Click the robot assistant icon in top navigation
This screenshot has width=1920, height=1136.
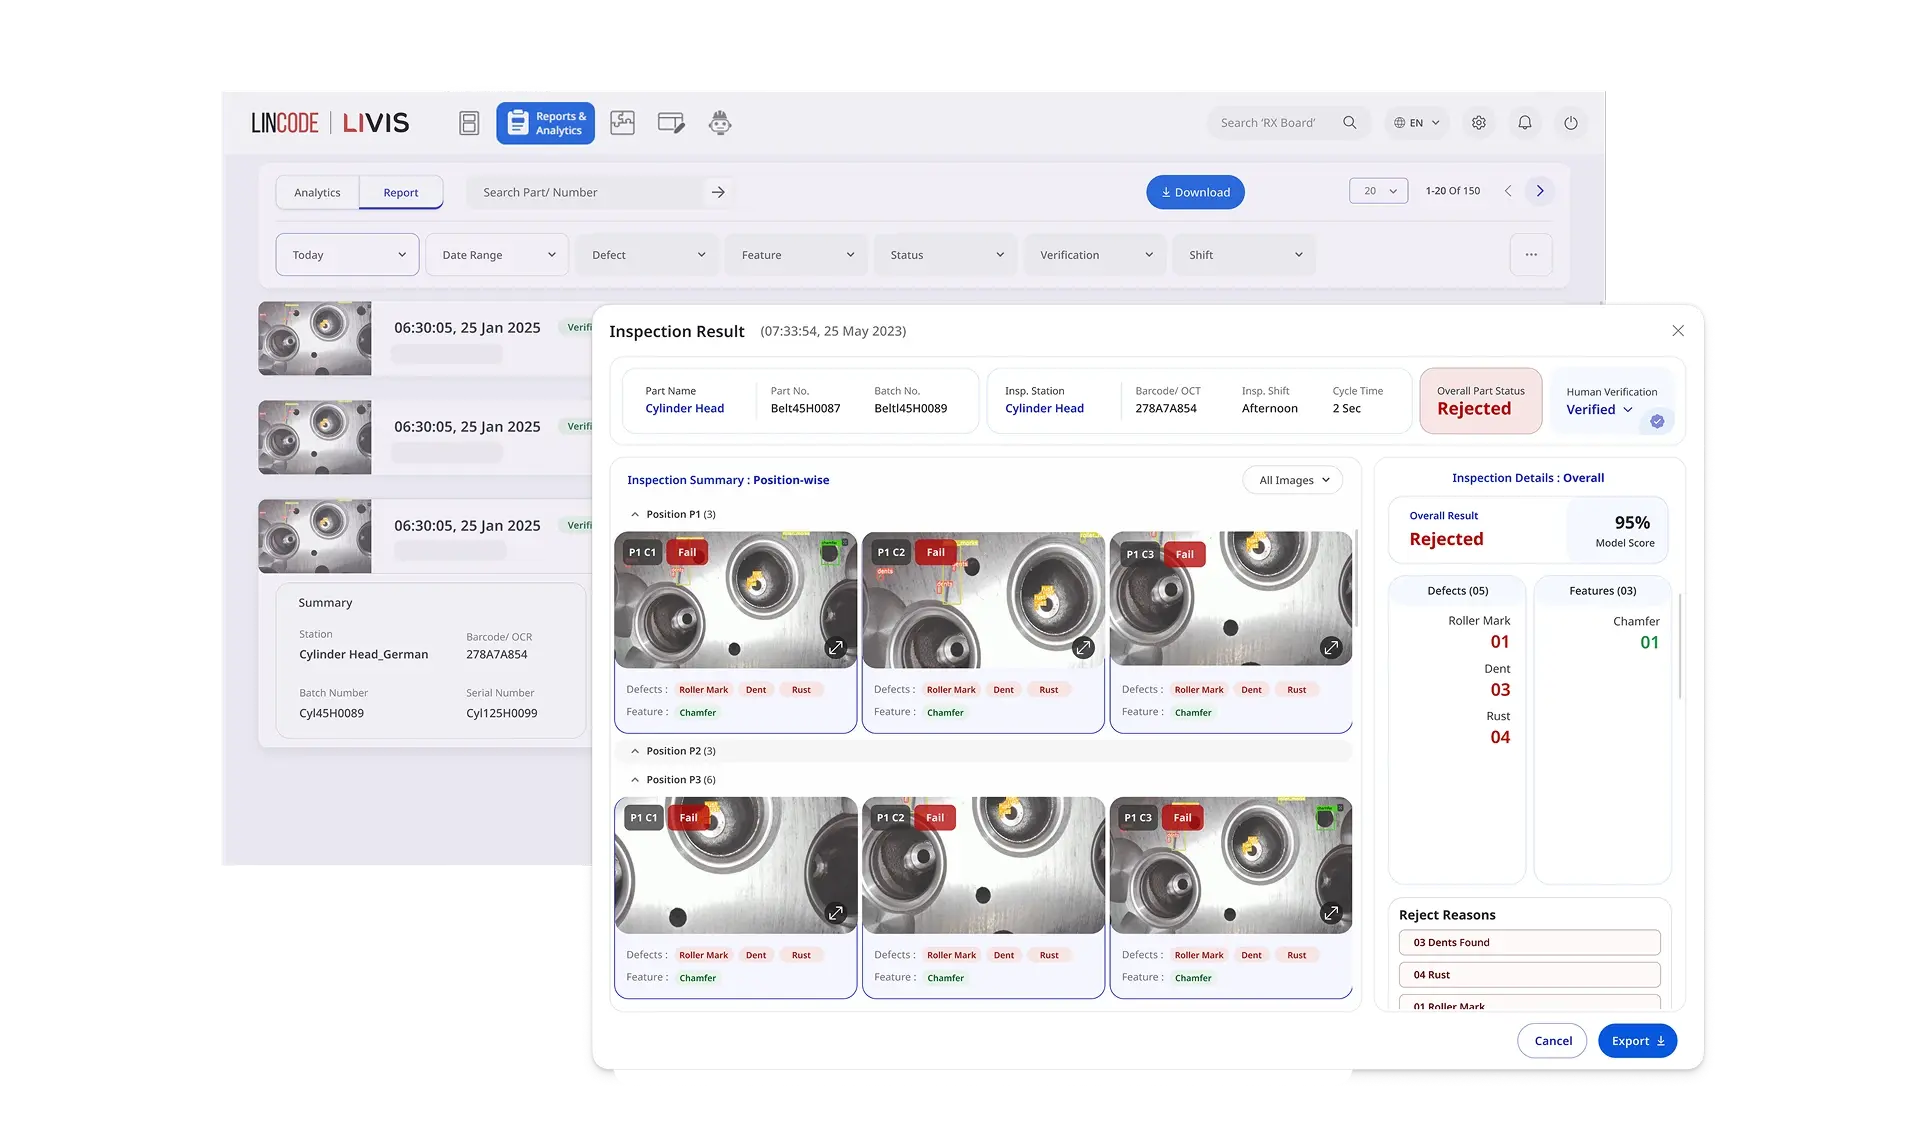[x=720, y=123]
